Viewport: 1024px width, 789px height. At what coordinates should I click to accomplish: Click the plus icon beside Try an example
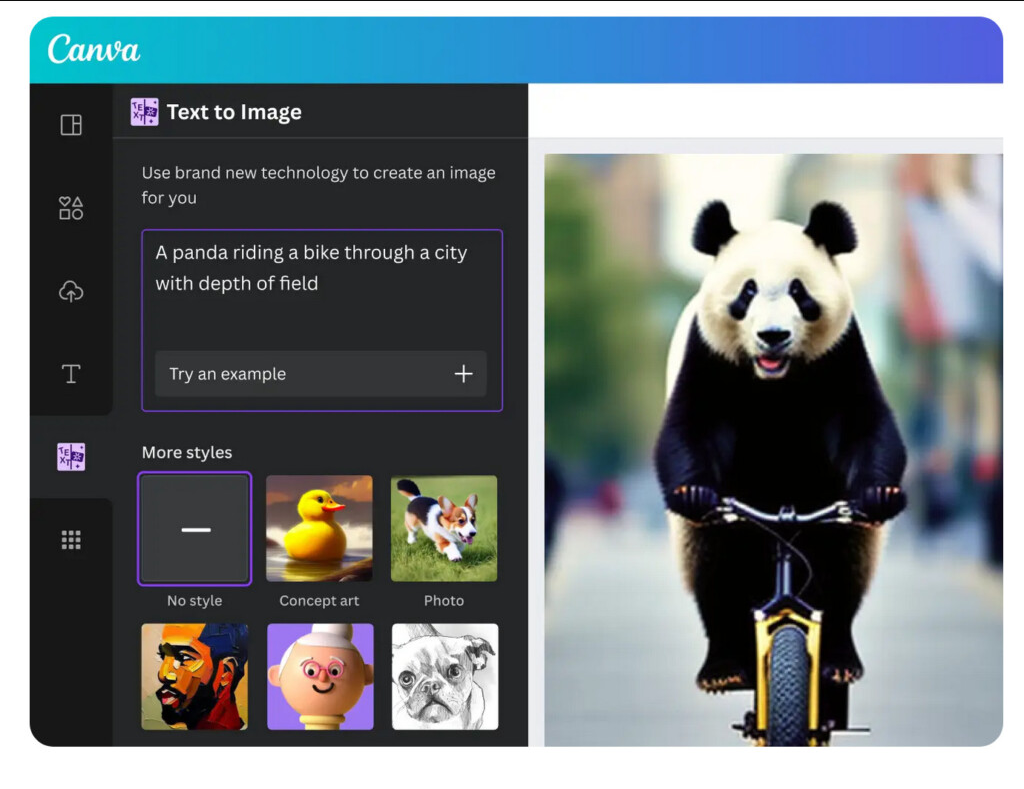(x=464, y=374)
